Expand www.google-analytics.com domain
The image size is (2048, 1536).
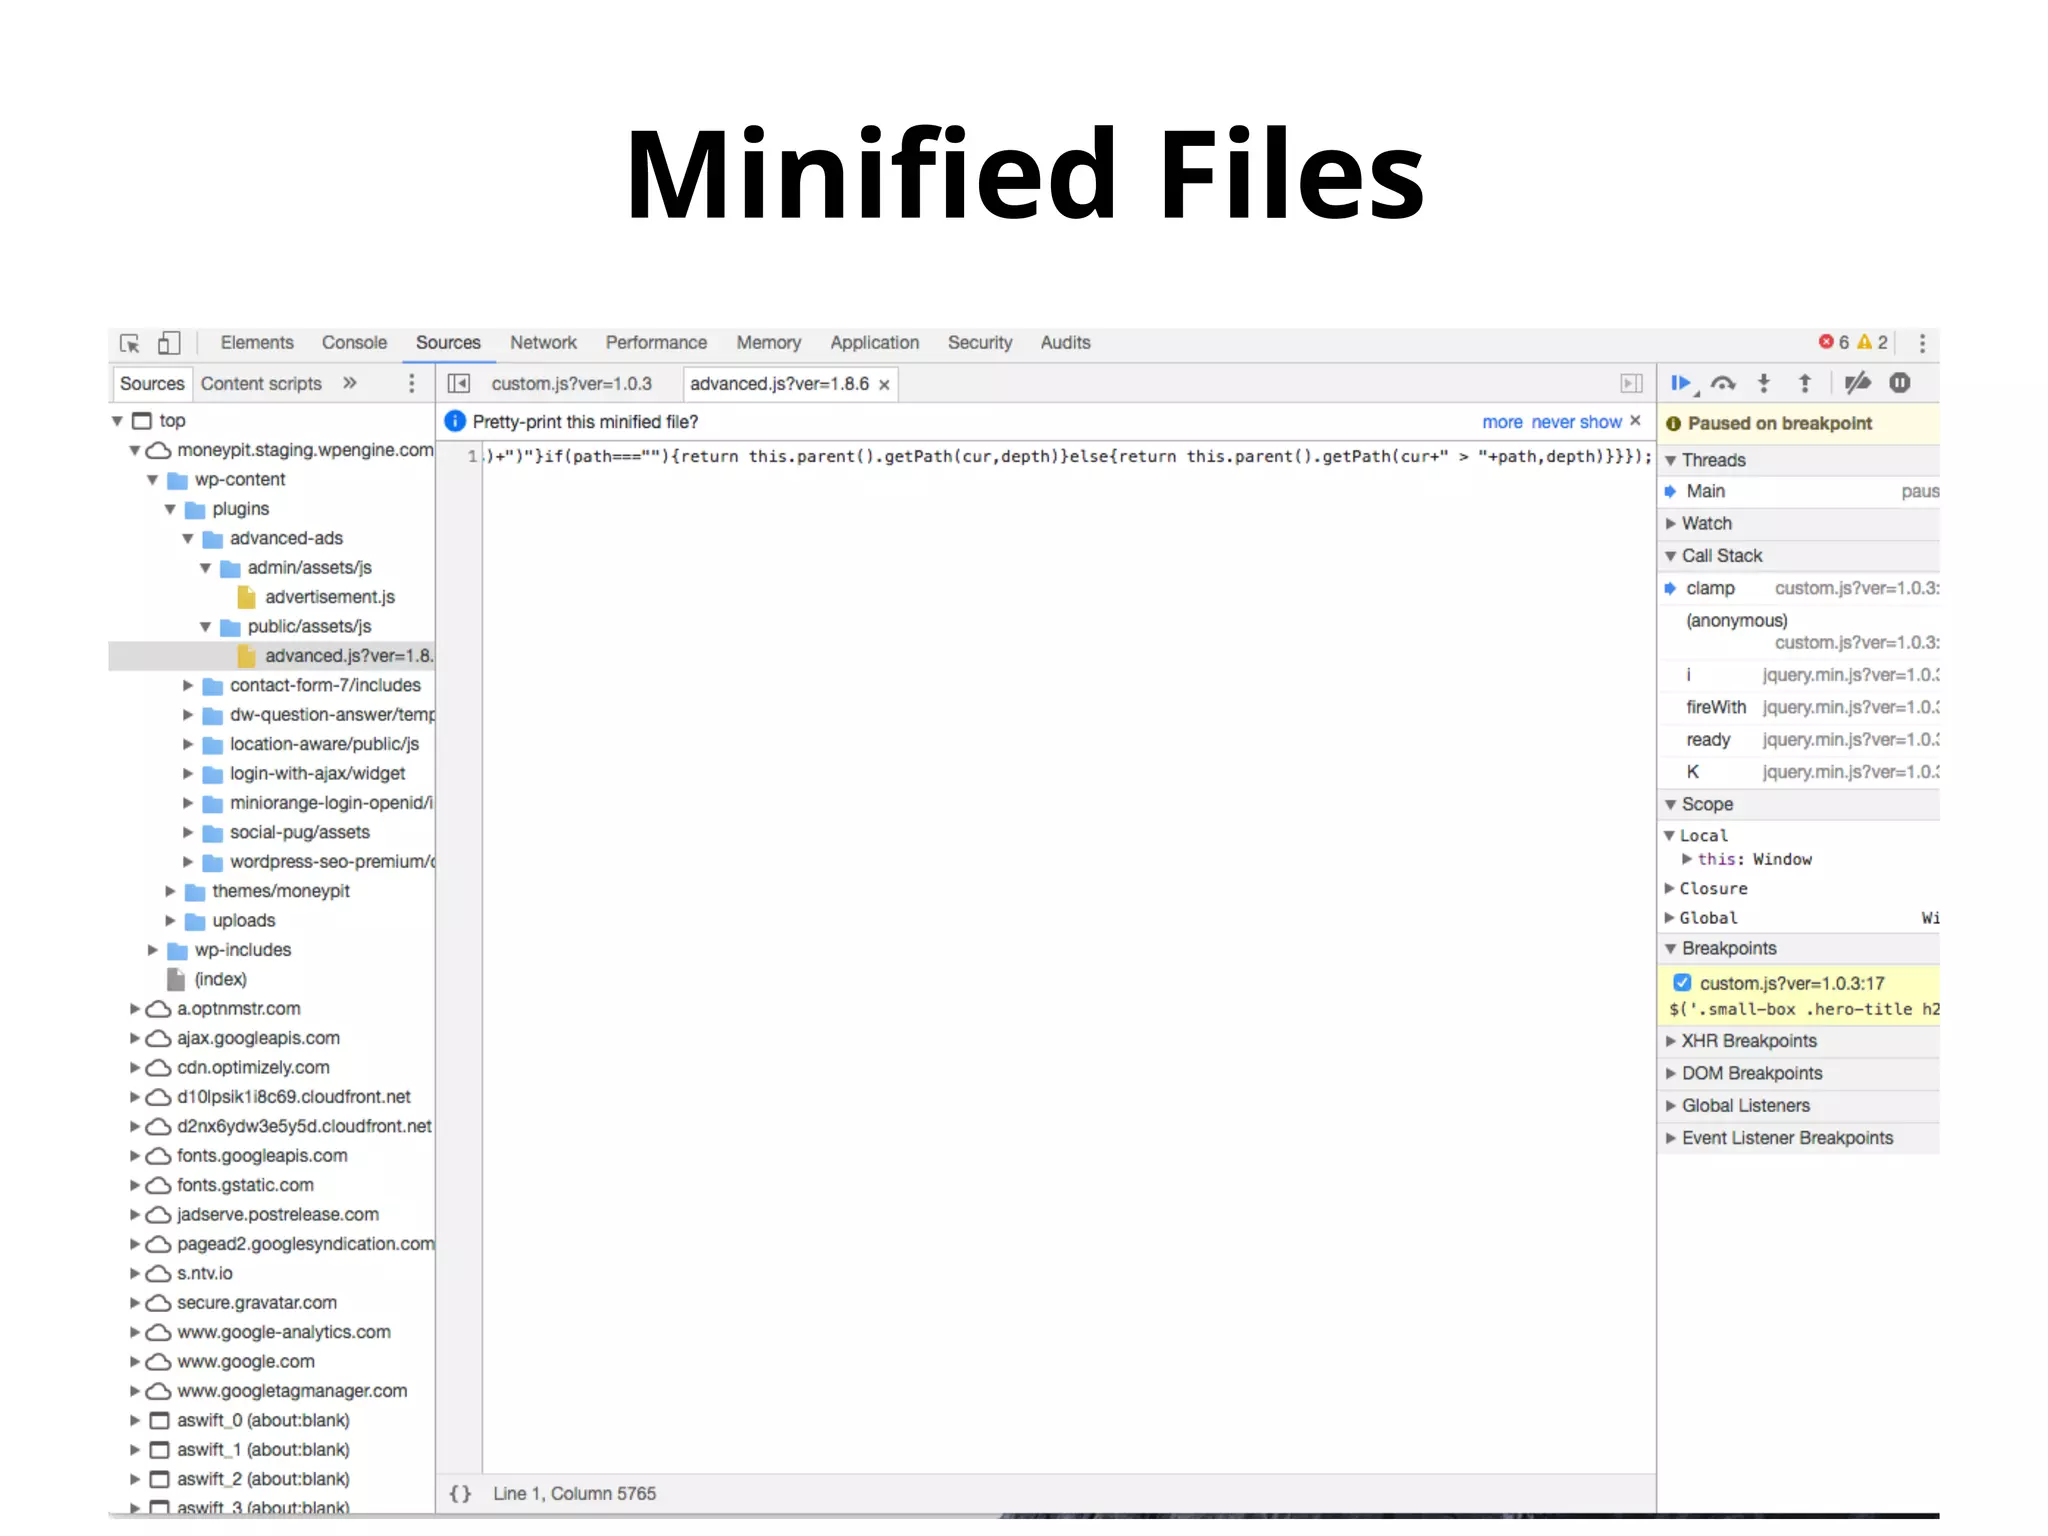(135, 1332)
